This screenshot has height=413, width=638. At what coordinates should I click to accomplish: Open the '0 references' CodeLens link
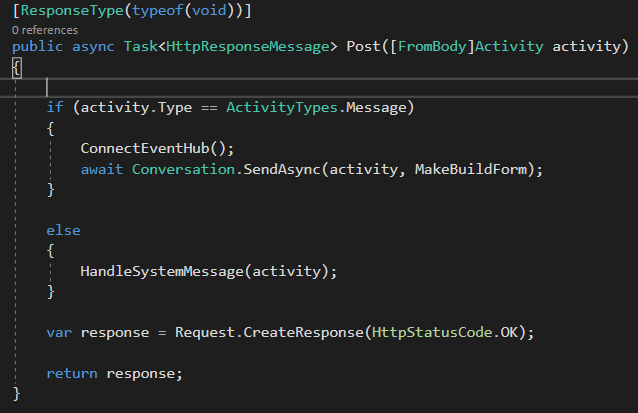tap(45, 30)
